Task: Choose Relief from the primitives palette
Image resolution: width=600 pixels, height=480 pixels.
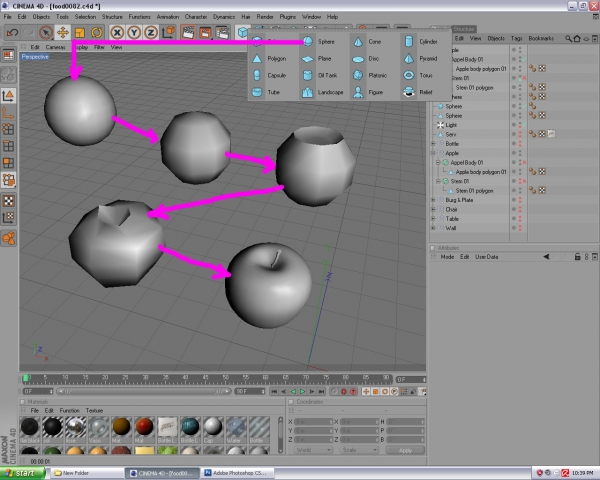Action: tap(418, 92)
